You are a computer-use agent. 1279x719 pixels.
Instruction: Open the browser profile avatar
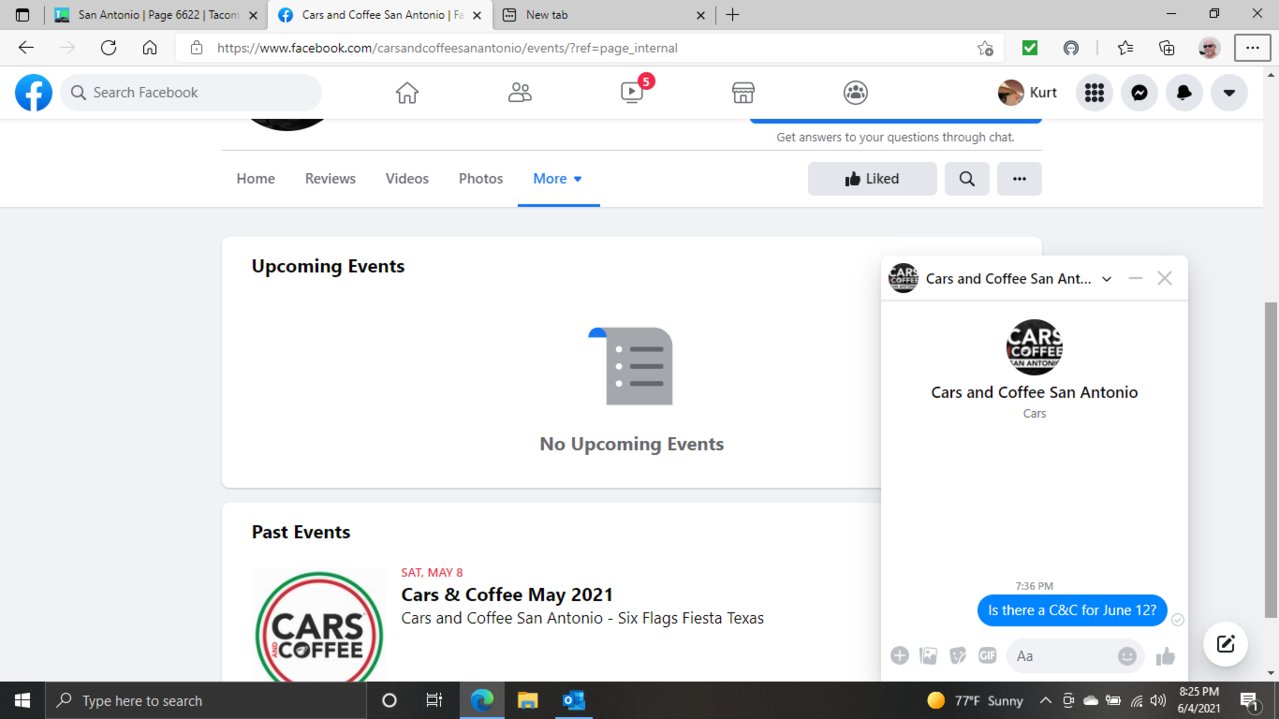point(1209,48)
